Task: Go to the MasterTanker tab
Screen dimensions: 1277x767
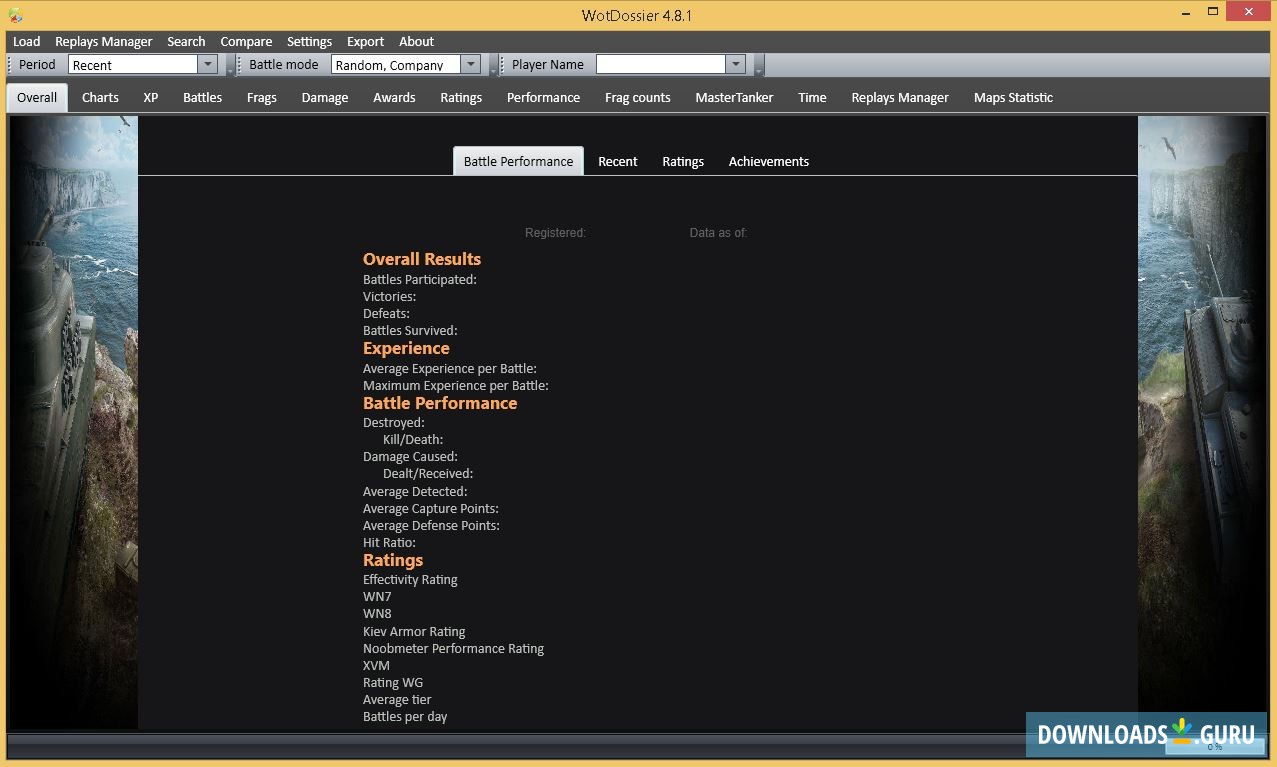Action: (x=734, y=97)
